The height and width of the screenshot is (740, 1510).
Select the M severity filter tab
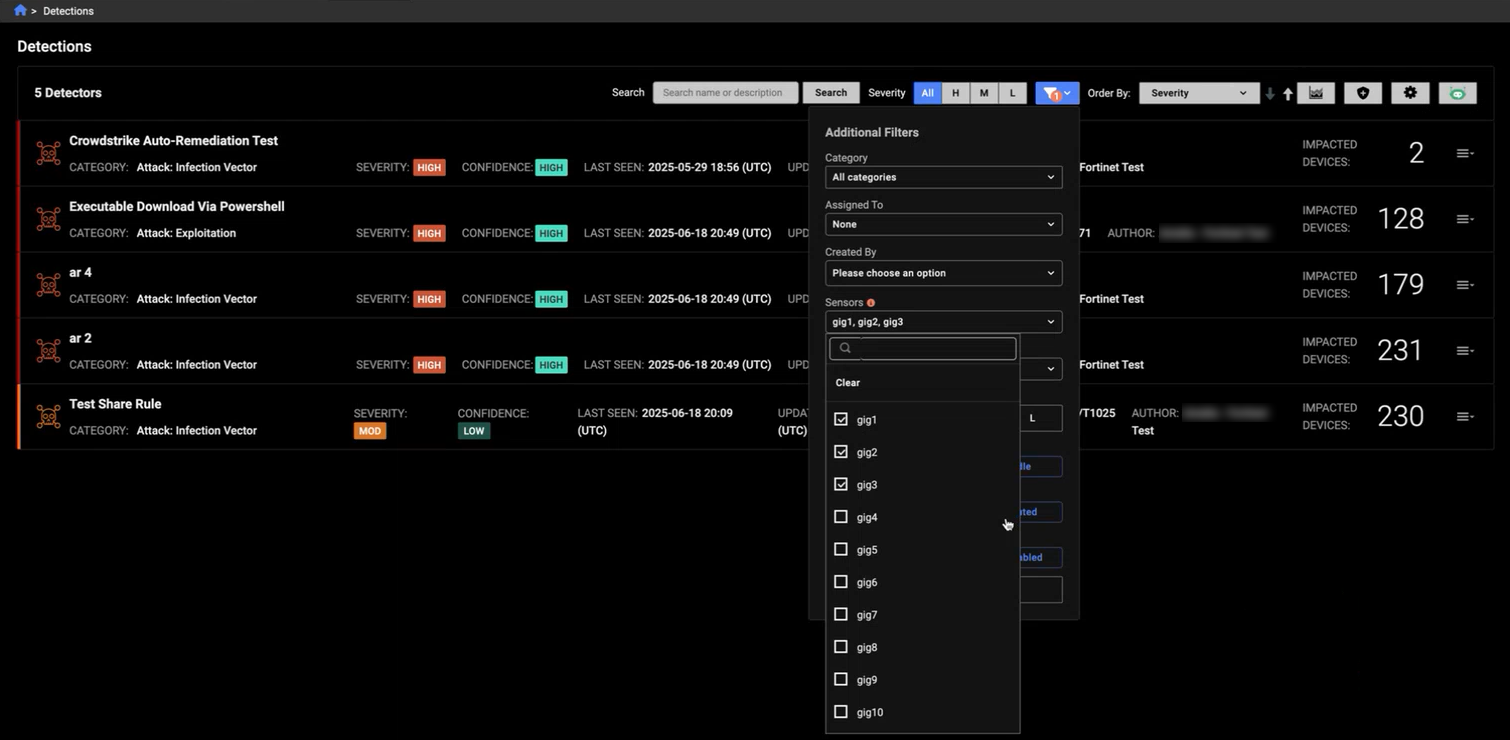point(984,93)
